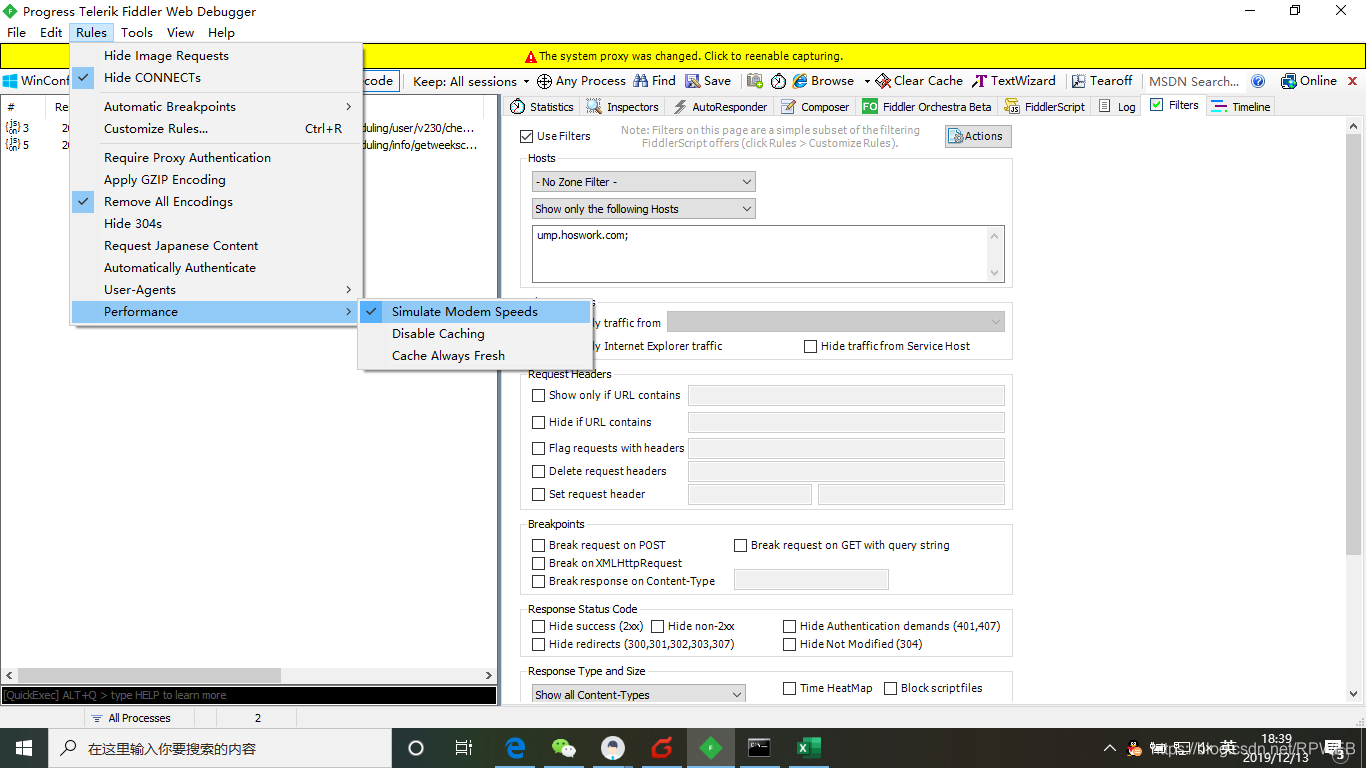Open Command Prompt from taskbar

[760, 748]
